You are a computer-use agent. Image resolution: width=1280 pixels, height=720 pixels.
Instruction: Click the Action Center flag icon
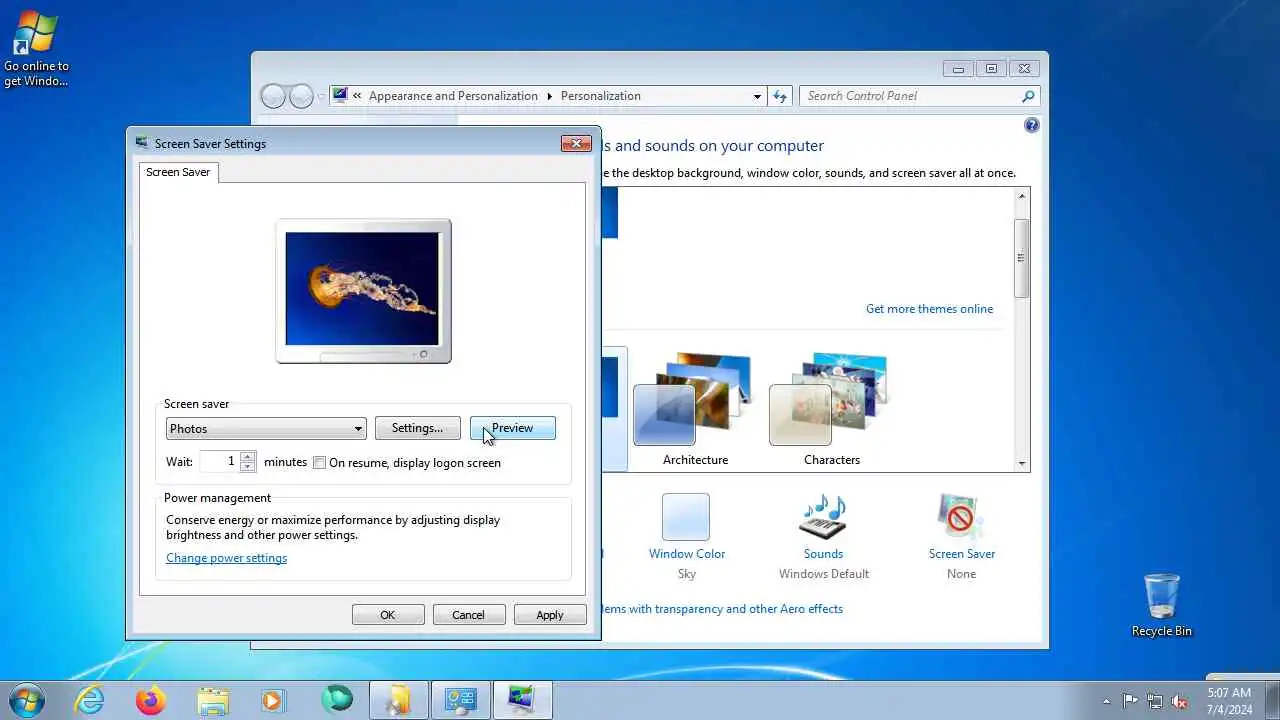[x=1130, y=701]
